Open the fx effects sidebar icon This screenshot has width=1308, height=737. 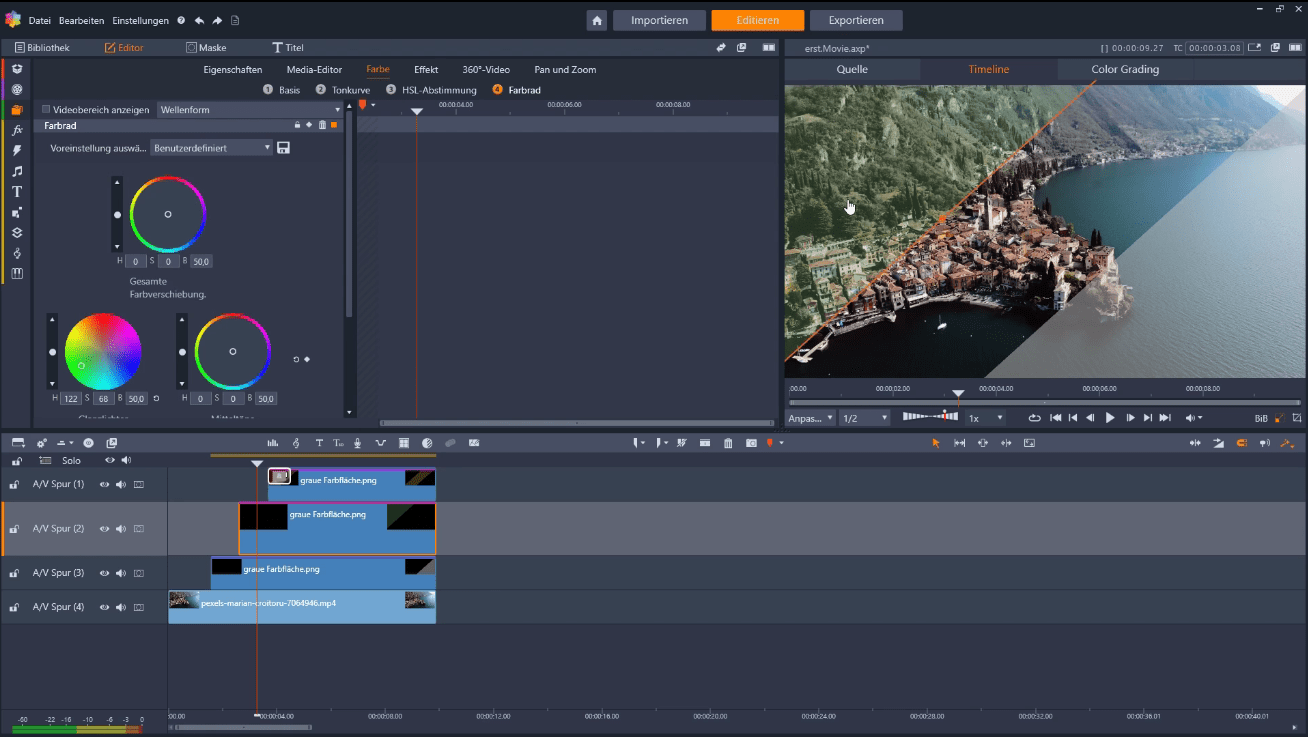(x=17, y=130)
